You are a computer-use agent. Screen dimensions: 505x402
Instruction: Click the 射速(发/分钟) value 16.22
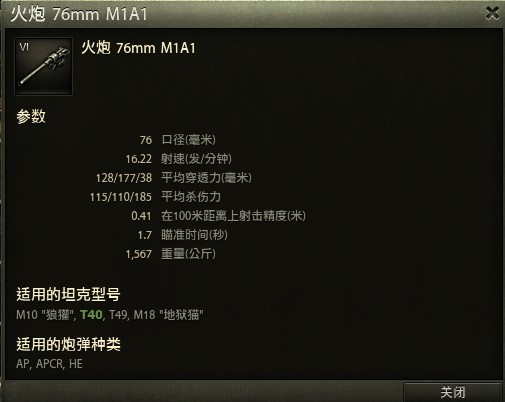(139, 159)
